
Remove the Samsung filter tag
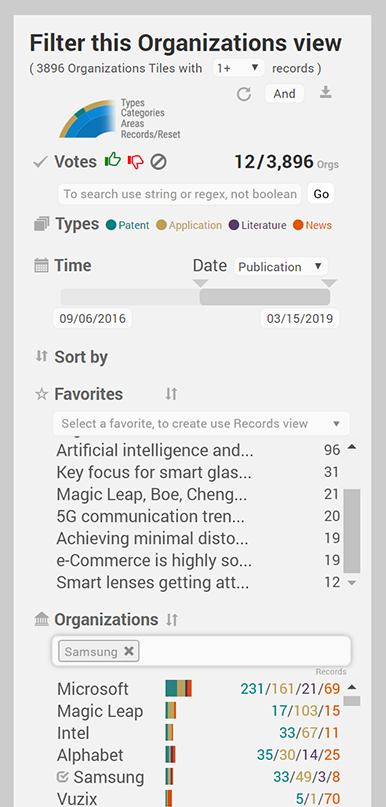(129, 651)
